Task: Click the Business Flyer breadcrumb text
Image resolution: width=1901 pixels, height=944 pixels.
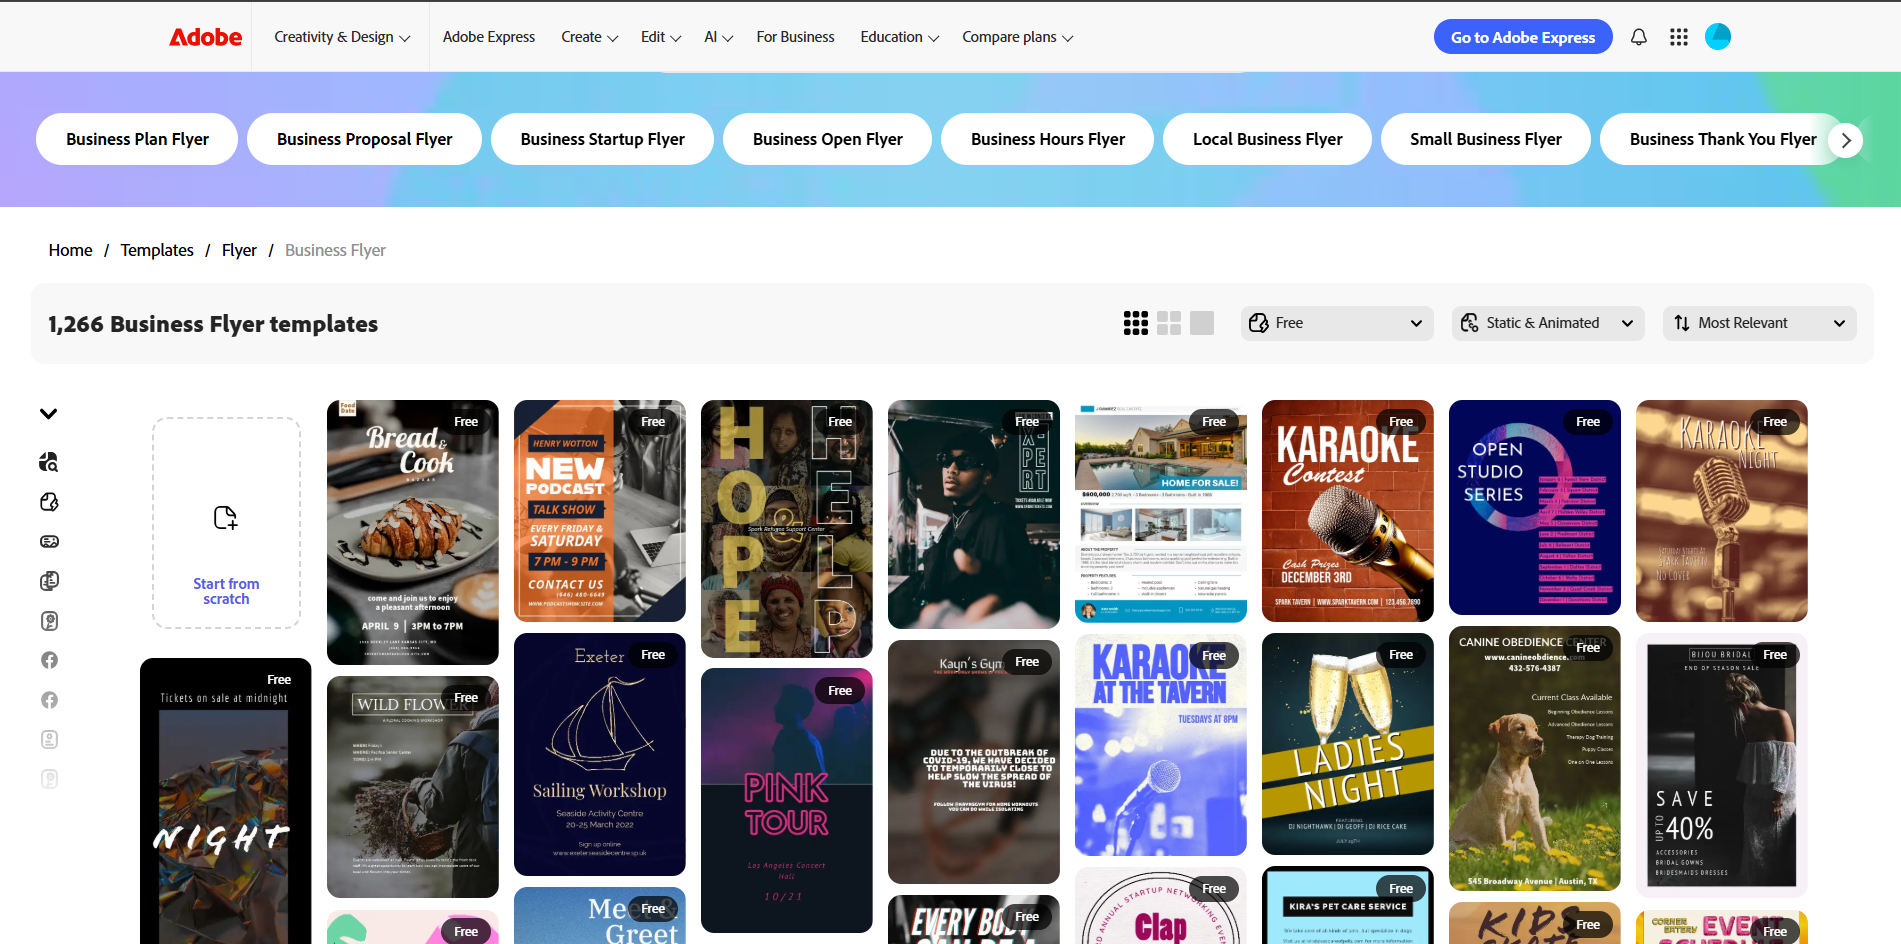Action: click(x=335, y=250)
